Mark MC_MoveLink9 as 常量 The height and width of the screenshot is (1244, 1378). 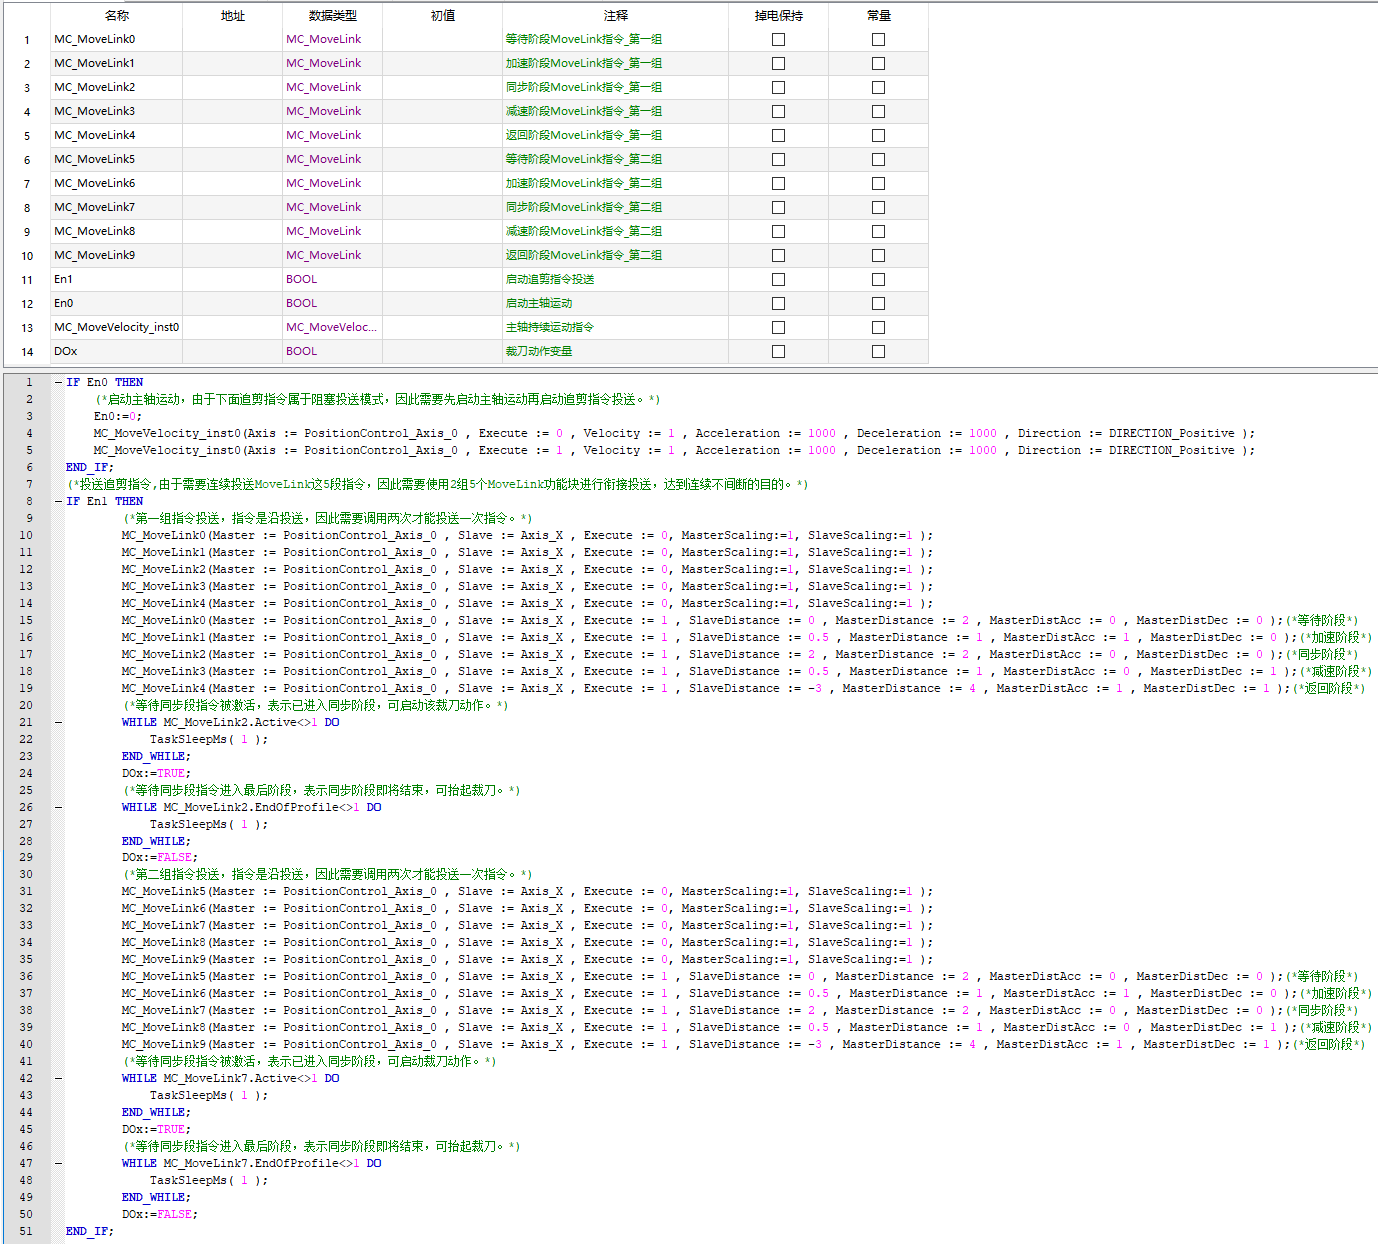click(x=878, y=256)
